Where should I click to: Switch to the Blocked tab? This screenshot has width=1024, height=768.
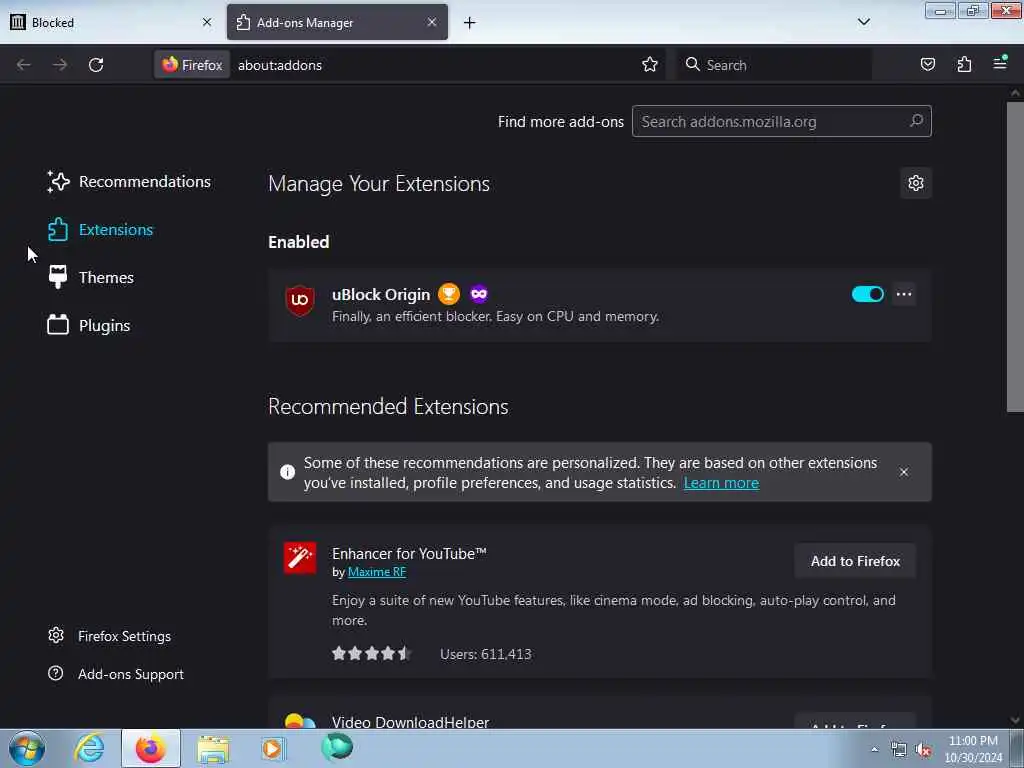coord(111,22)
